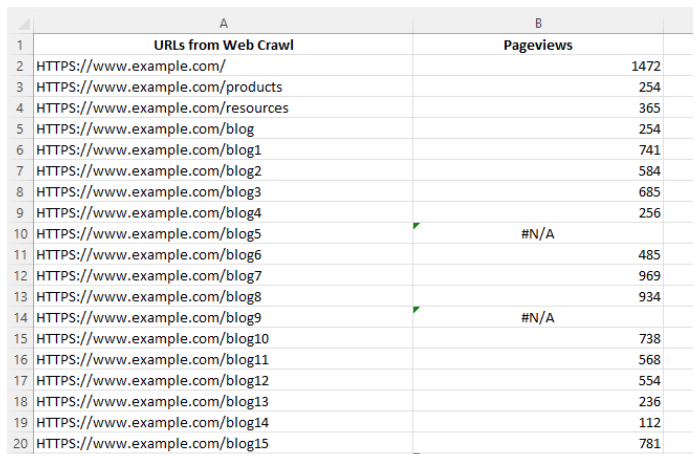Select row 20 header
Image resolution: width=695 pixels, height=457 pixels.
(20, 443)
